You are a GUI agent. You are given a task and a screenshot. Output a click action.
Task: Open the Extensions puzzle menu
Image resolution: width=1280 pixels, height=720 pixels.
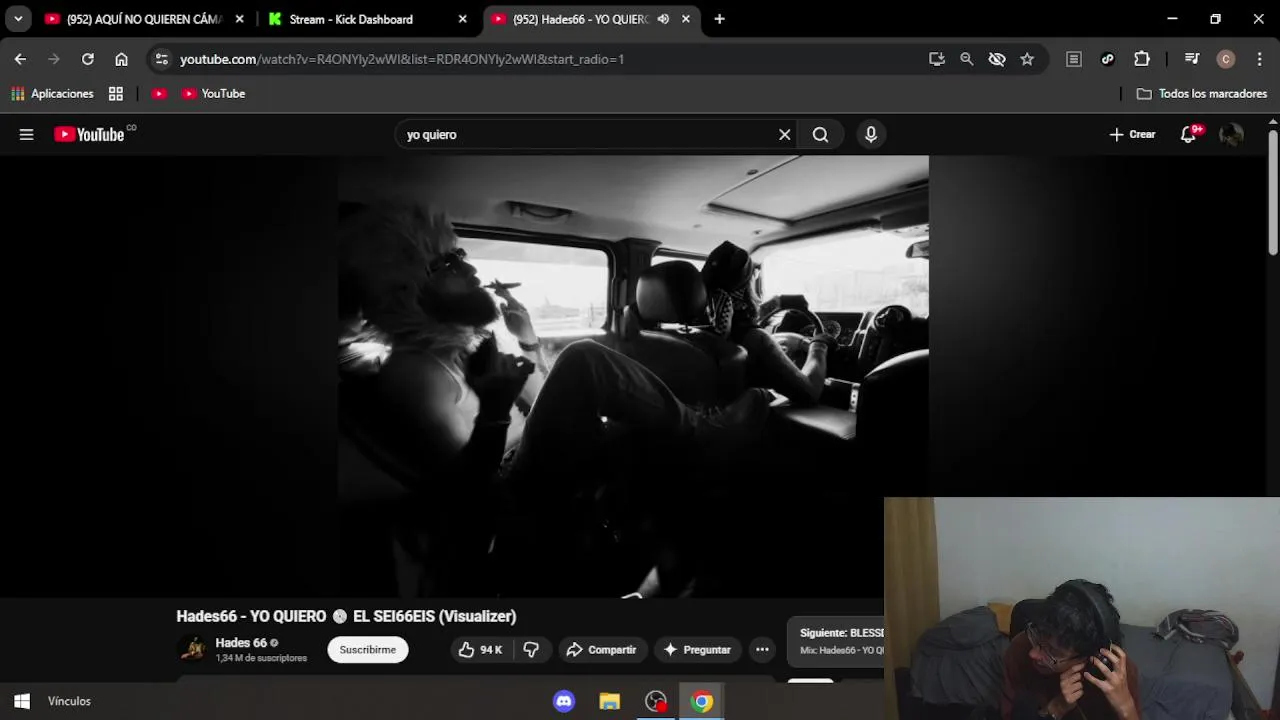click(1142, 59)
